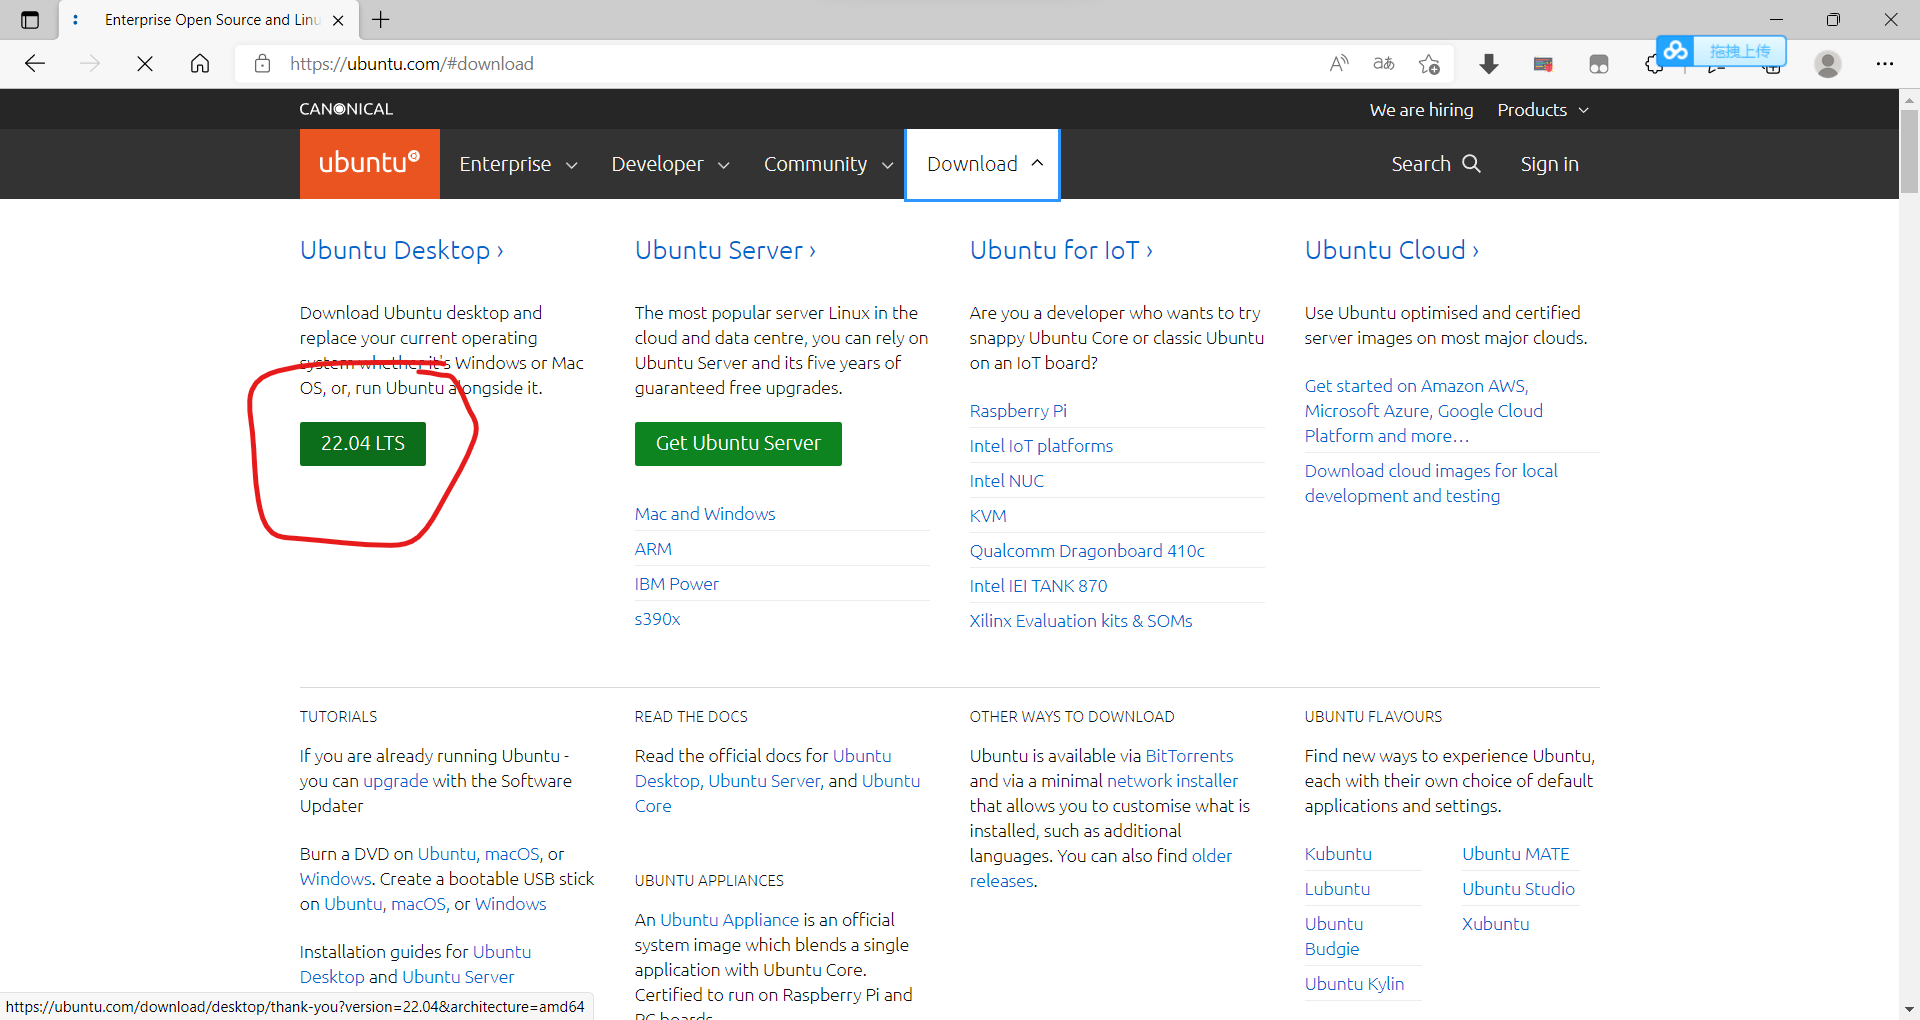
Task: Open the Tampermonkey extension icon
Action: pos(1599,64)
